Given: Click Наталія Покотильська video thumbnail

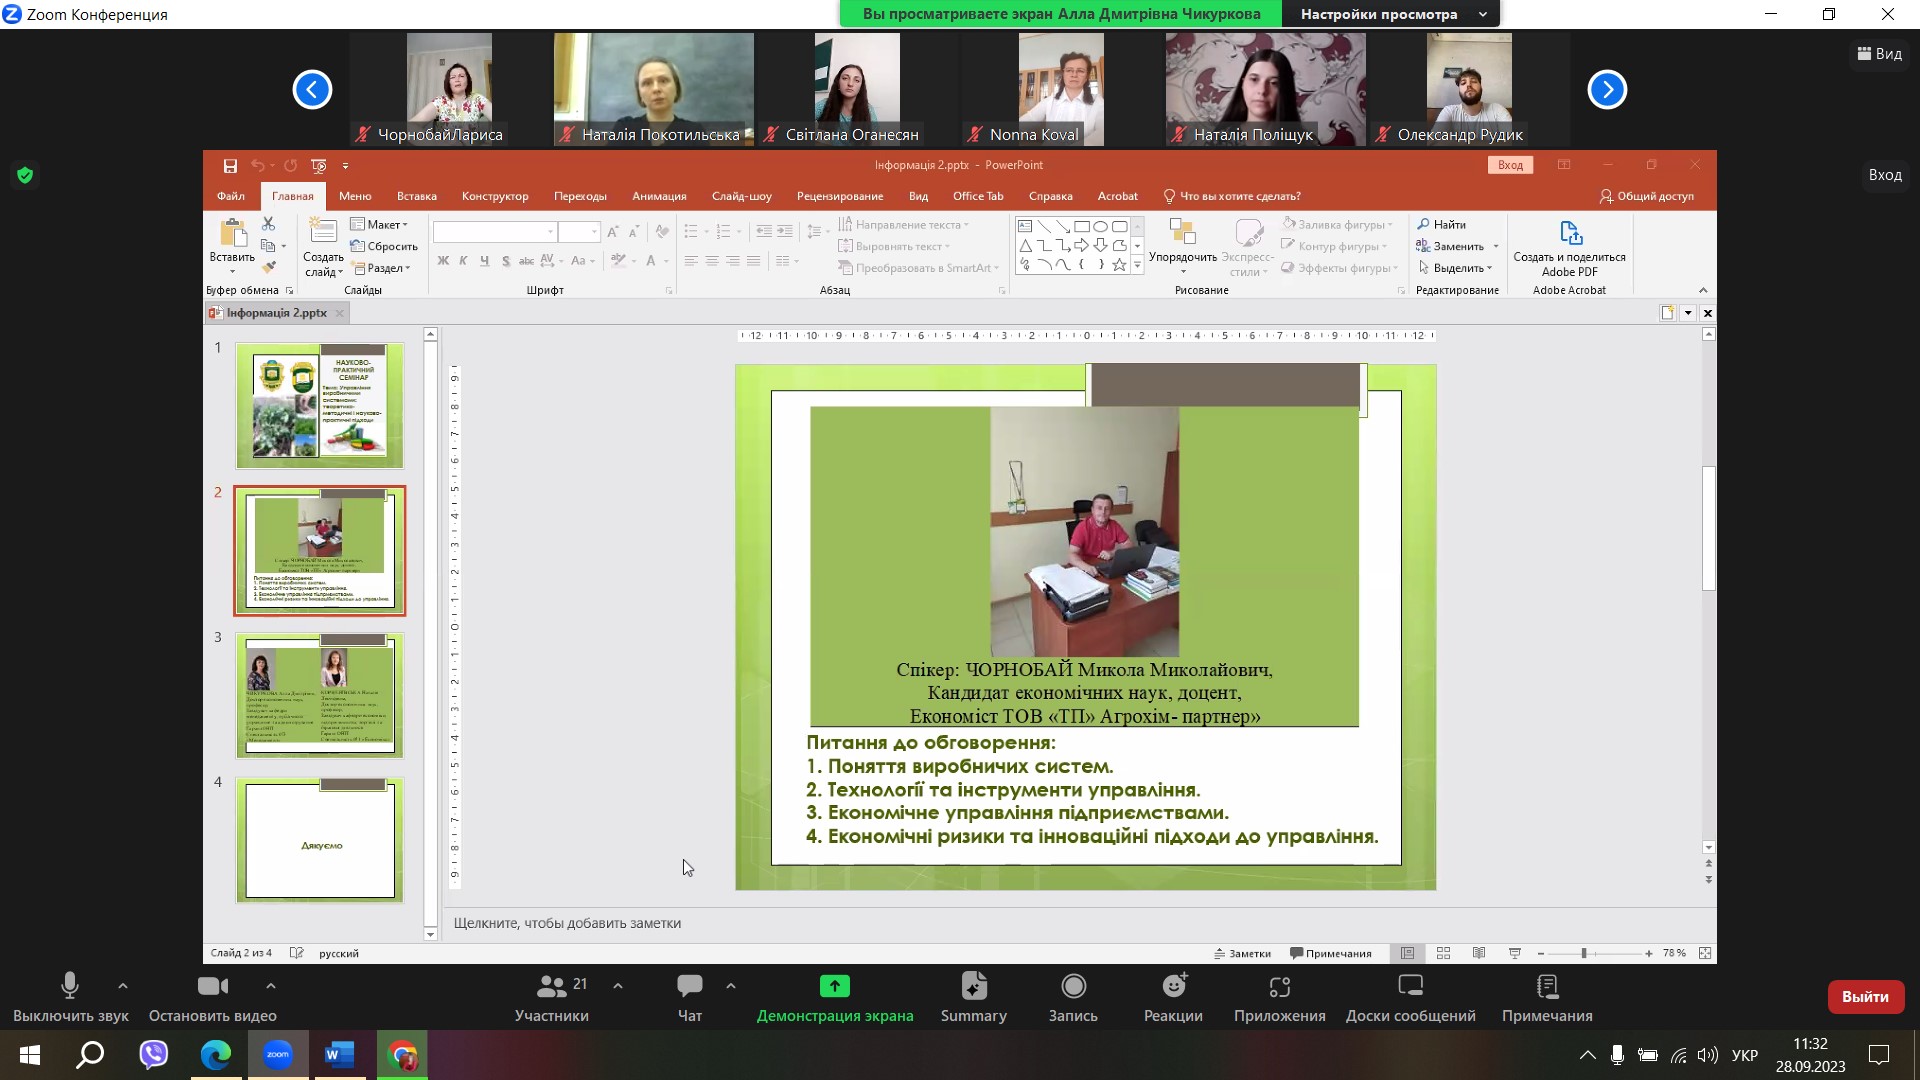Looking at the screenshot, I should pos(654,89).
